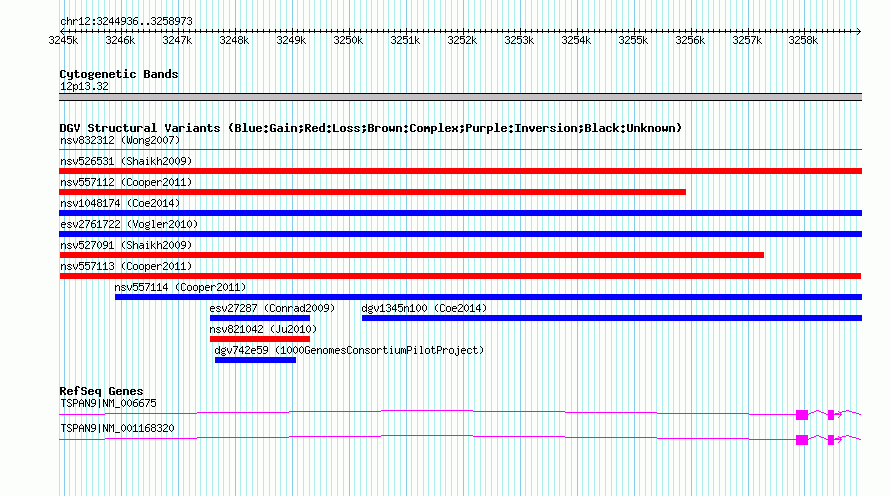
Task: Select the red bar under nsv526531
Action: tap(460, 171)
